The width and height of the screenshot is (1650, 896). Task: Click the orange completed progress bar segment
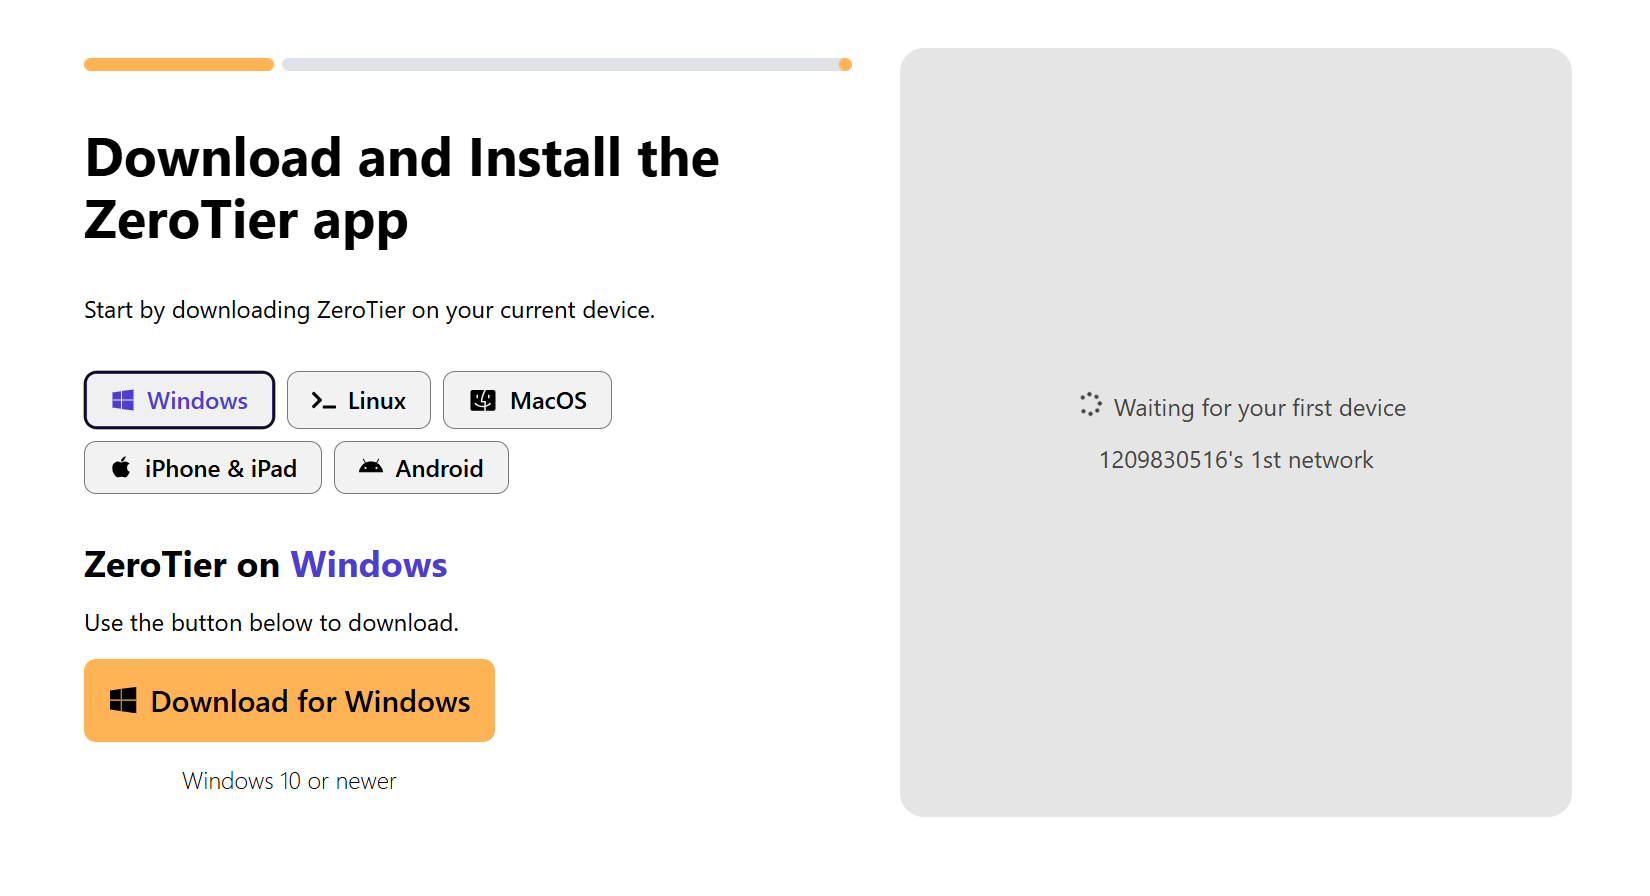point(179,65)
